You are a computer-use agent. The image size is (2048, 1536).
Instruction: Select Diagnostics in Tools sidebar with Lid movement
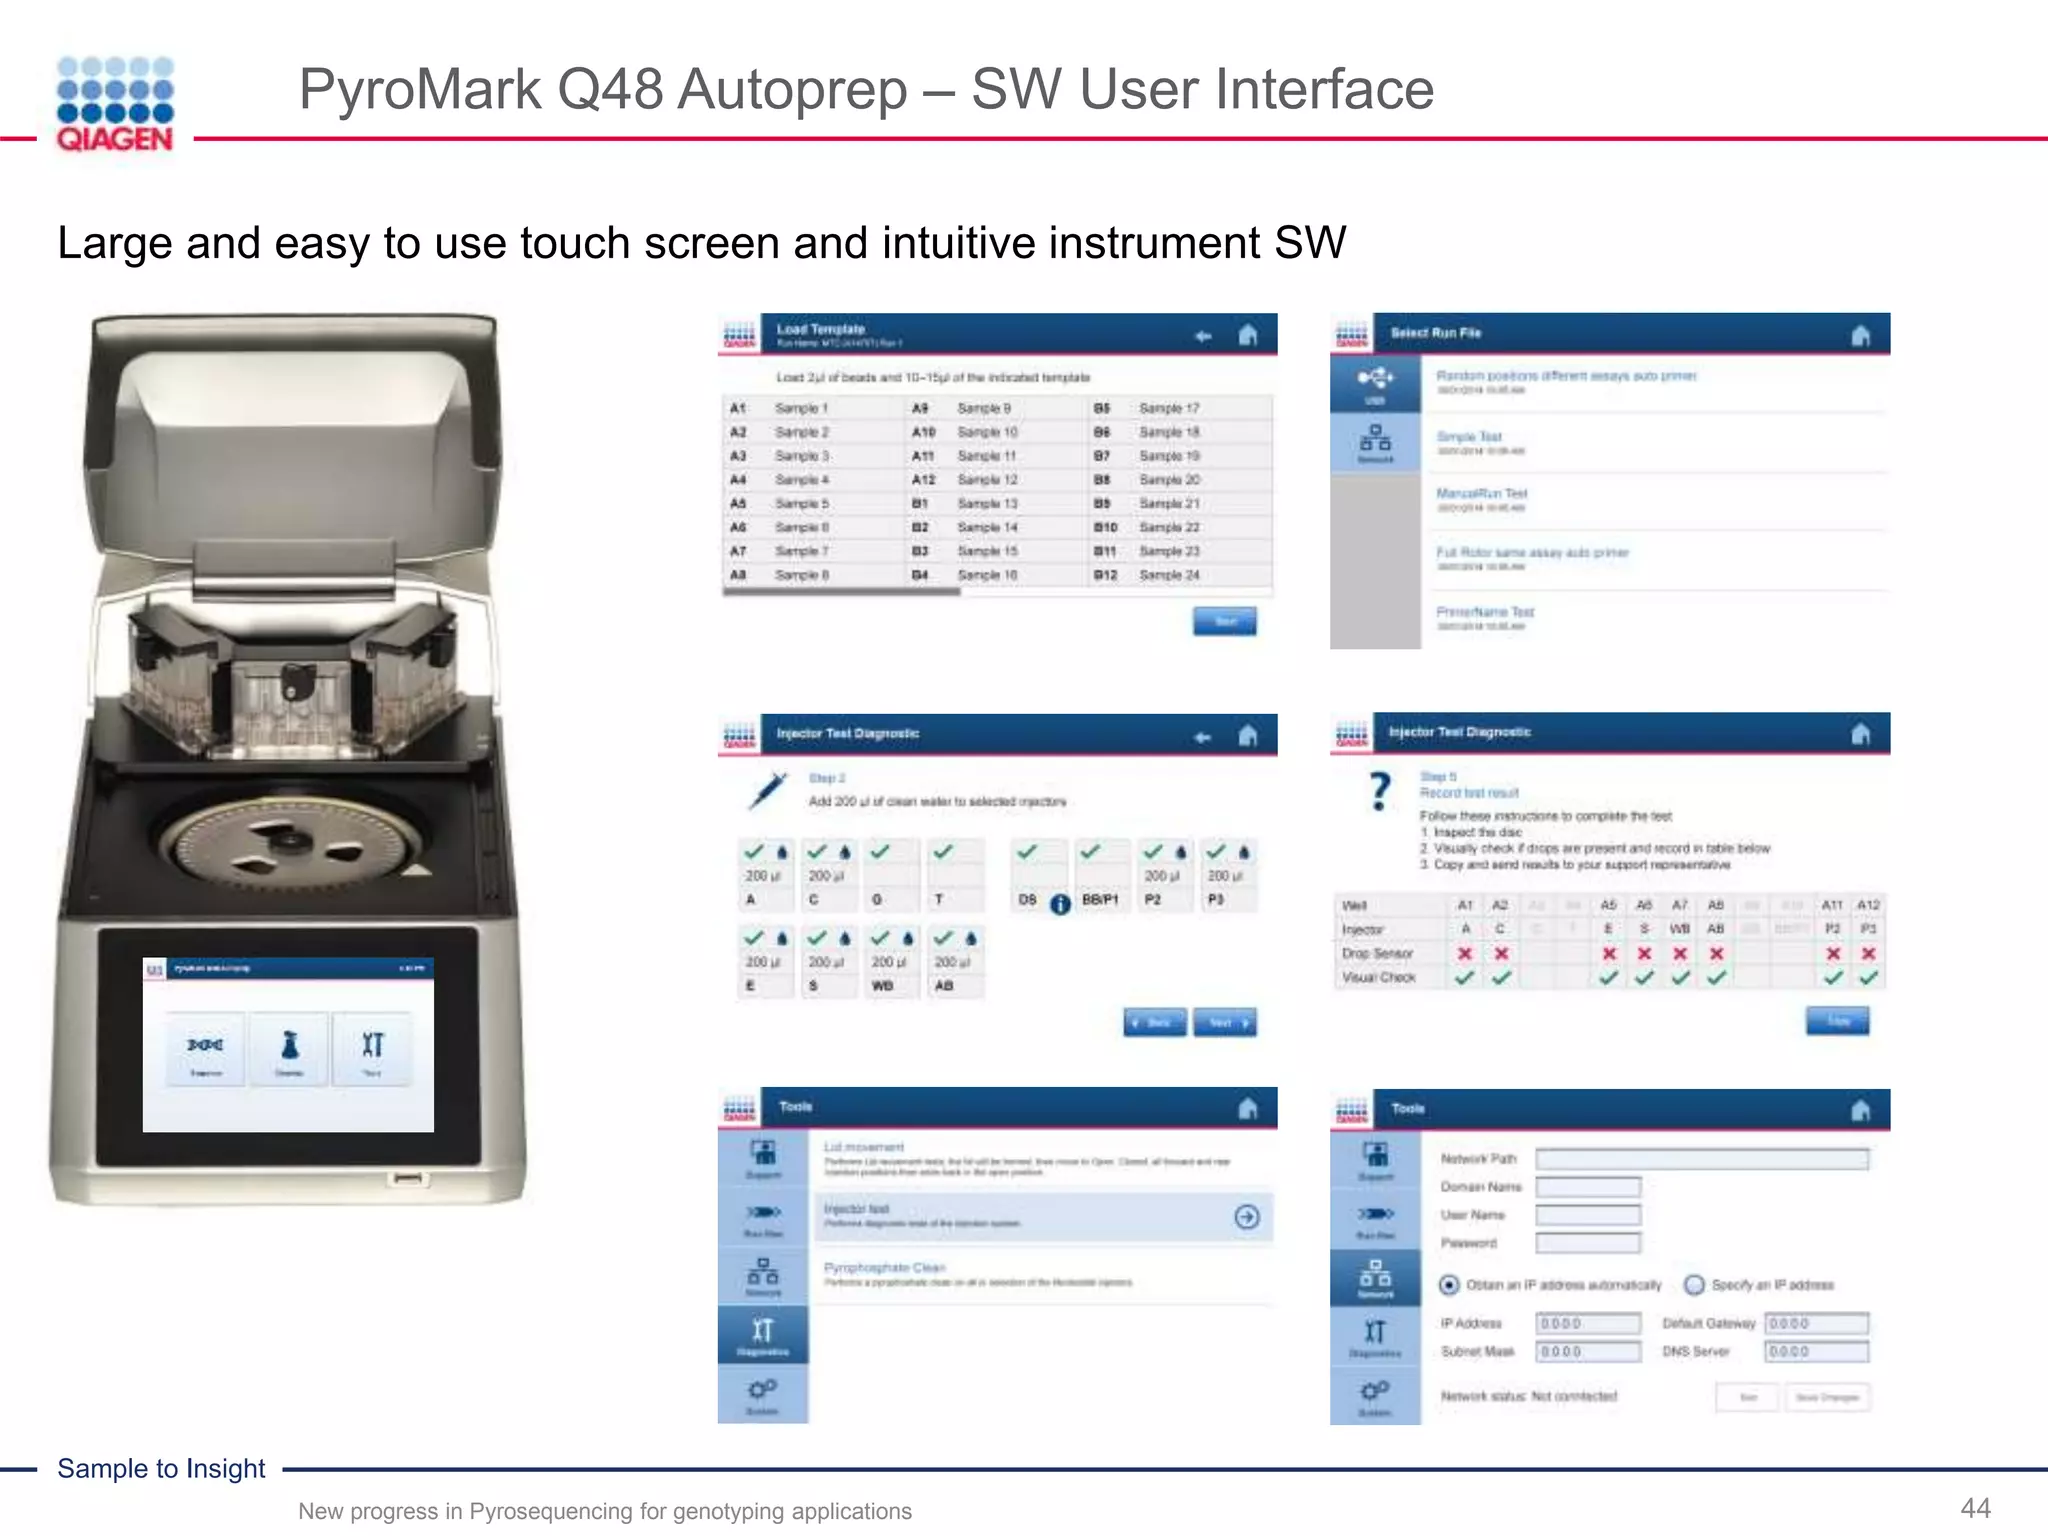coord(763,1335)
